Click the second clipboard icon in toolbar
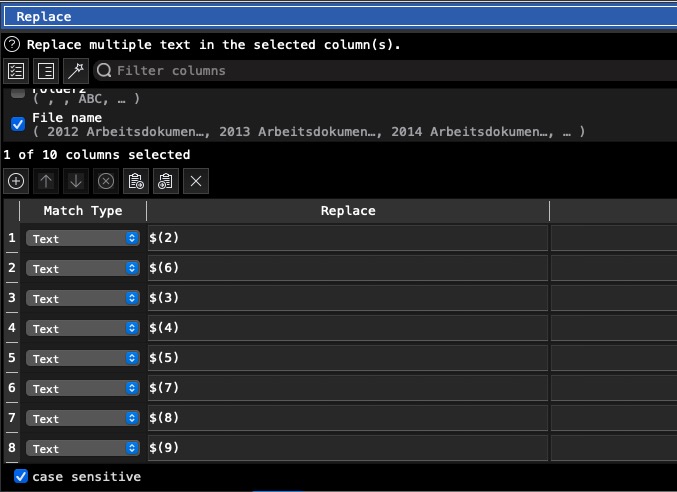This screenshot has width=677, height=492. click(x=166, y=181)
